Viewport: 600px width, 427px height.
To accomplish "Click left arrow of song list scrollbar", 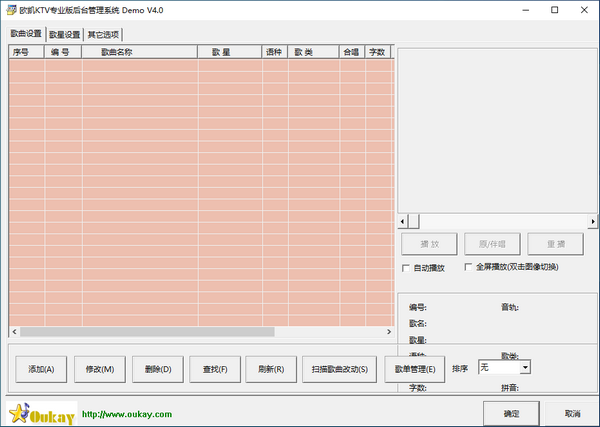I will (14, 332).
